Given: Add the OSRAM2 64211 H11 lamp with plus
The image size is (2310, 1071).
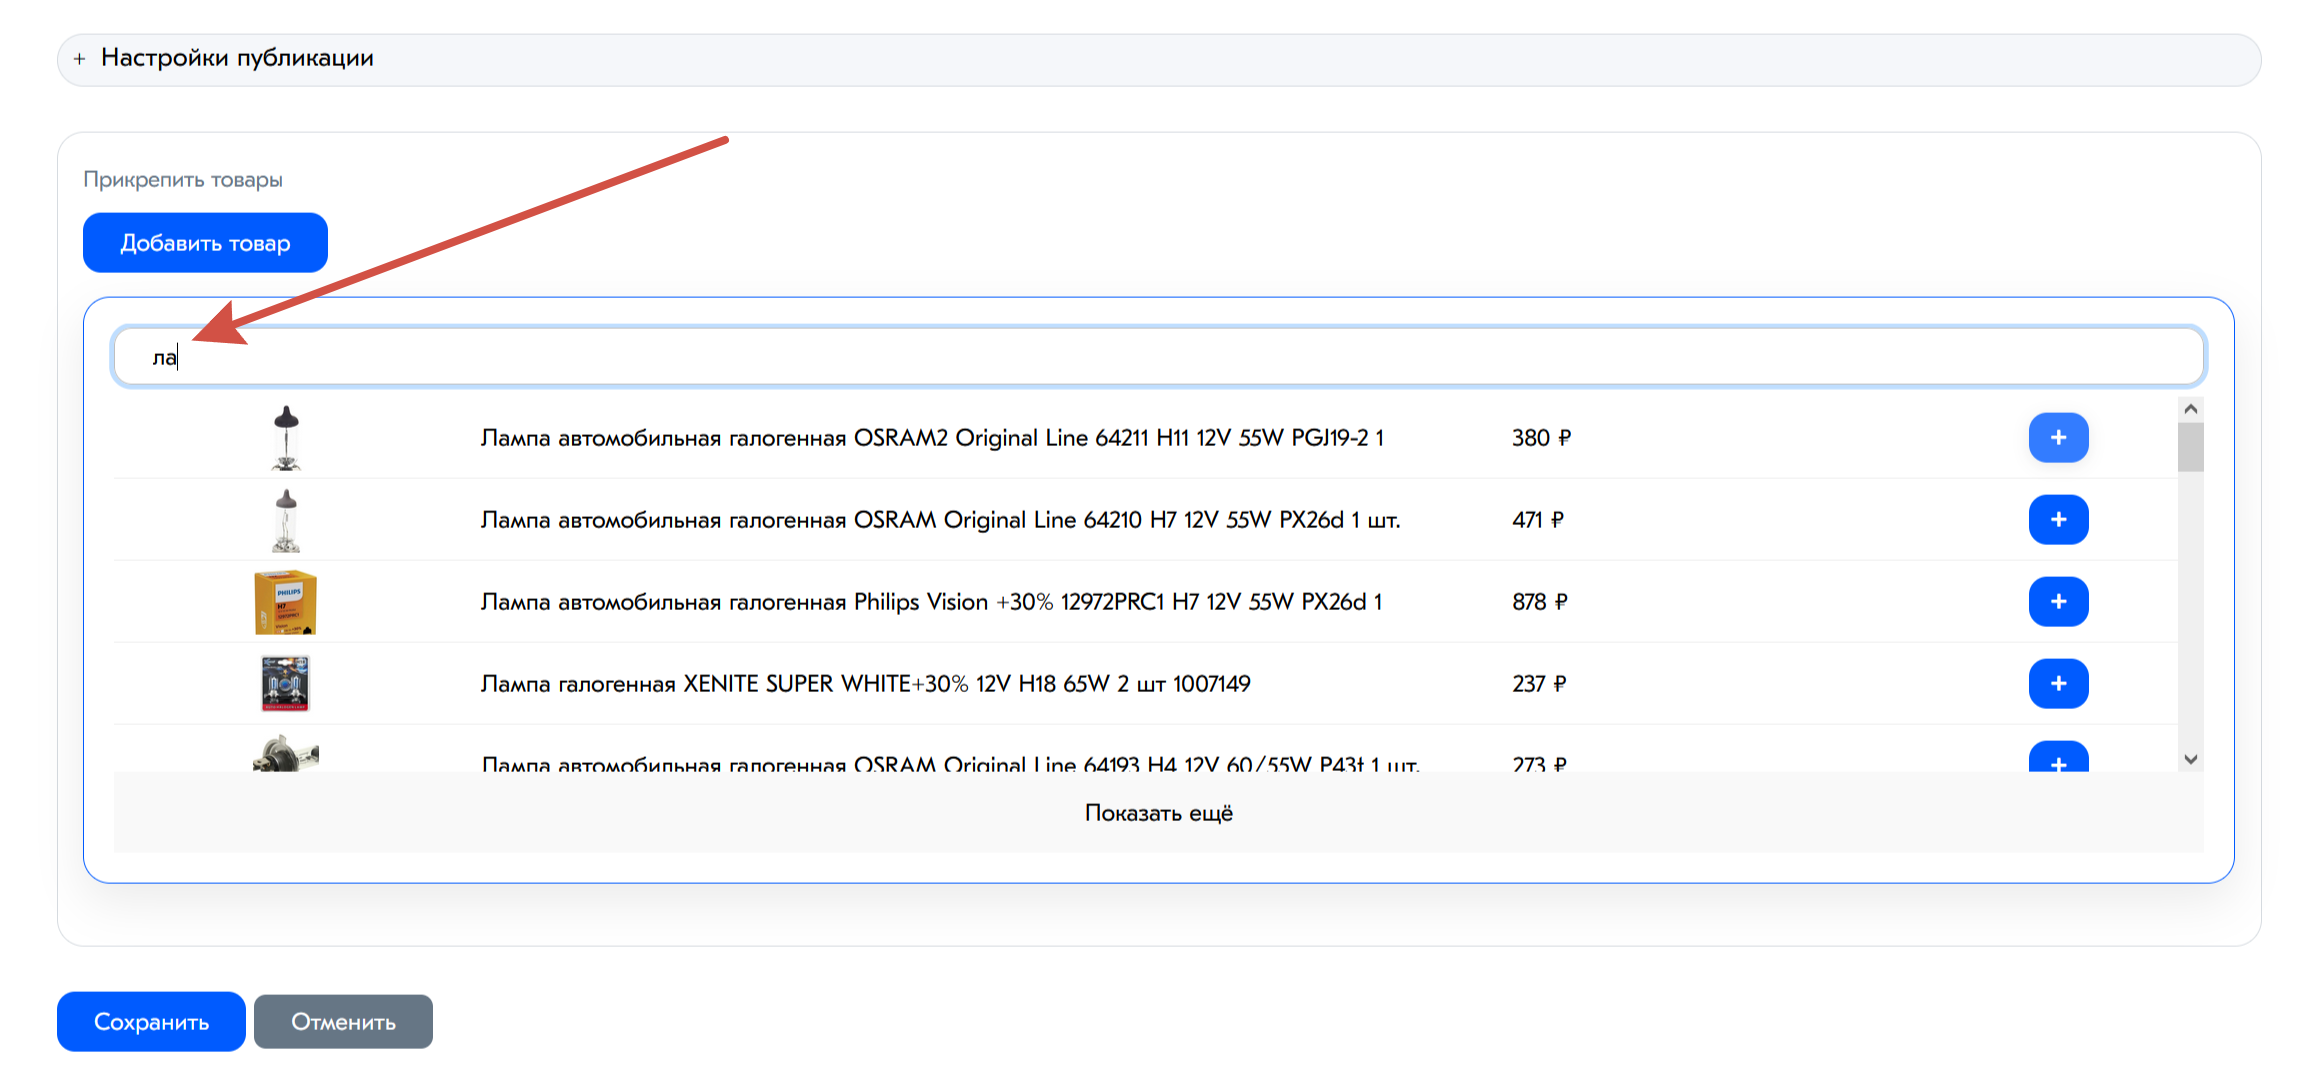Looking at the screenshot, I should pos(2058,438).
